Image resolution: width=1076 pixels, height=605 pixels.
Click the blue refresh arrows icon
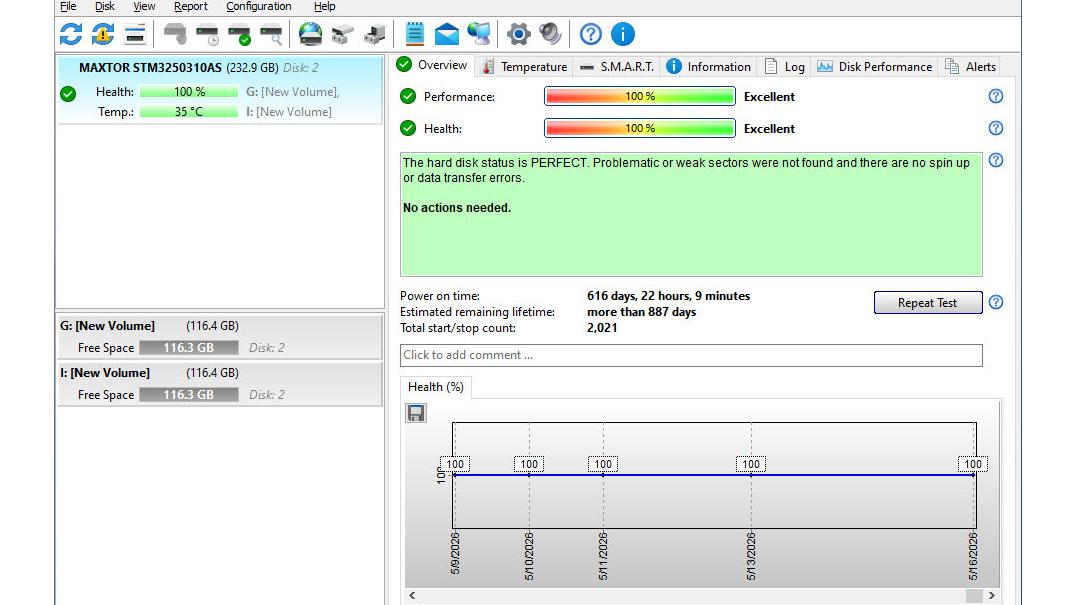(x=71, y=34)
